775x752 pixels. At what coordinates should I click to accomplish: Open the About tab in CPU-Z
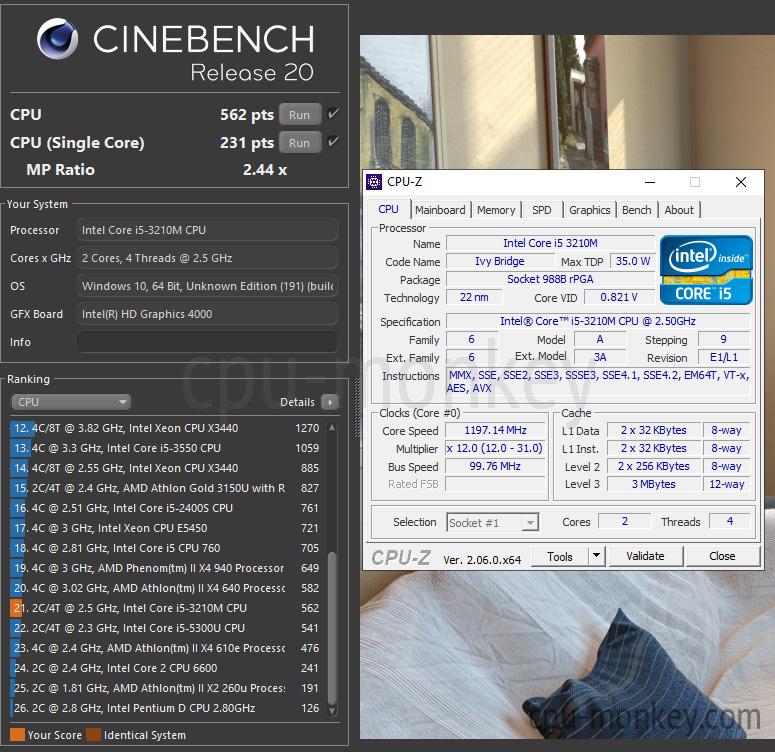coord(679,210)
